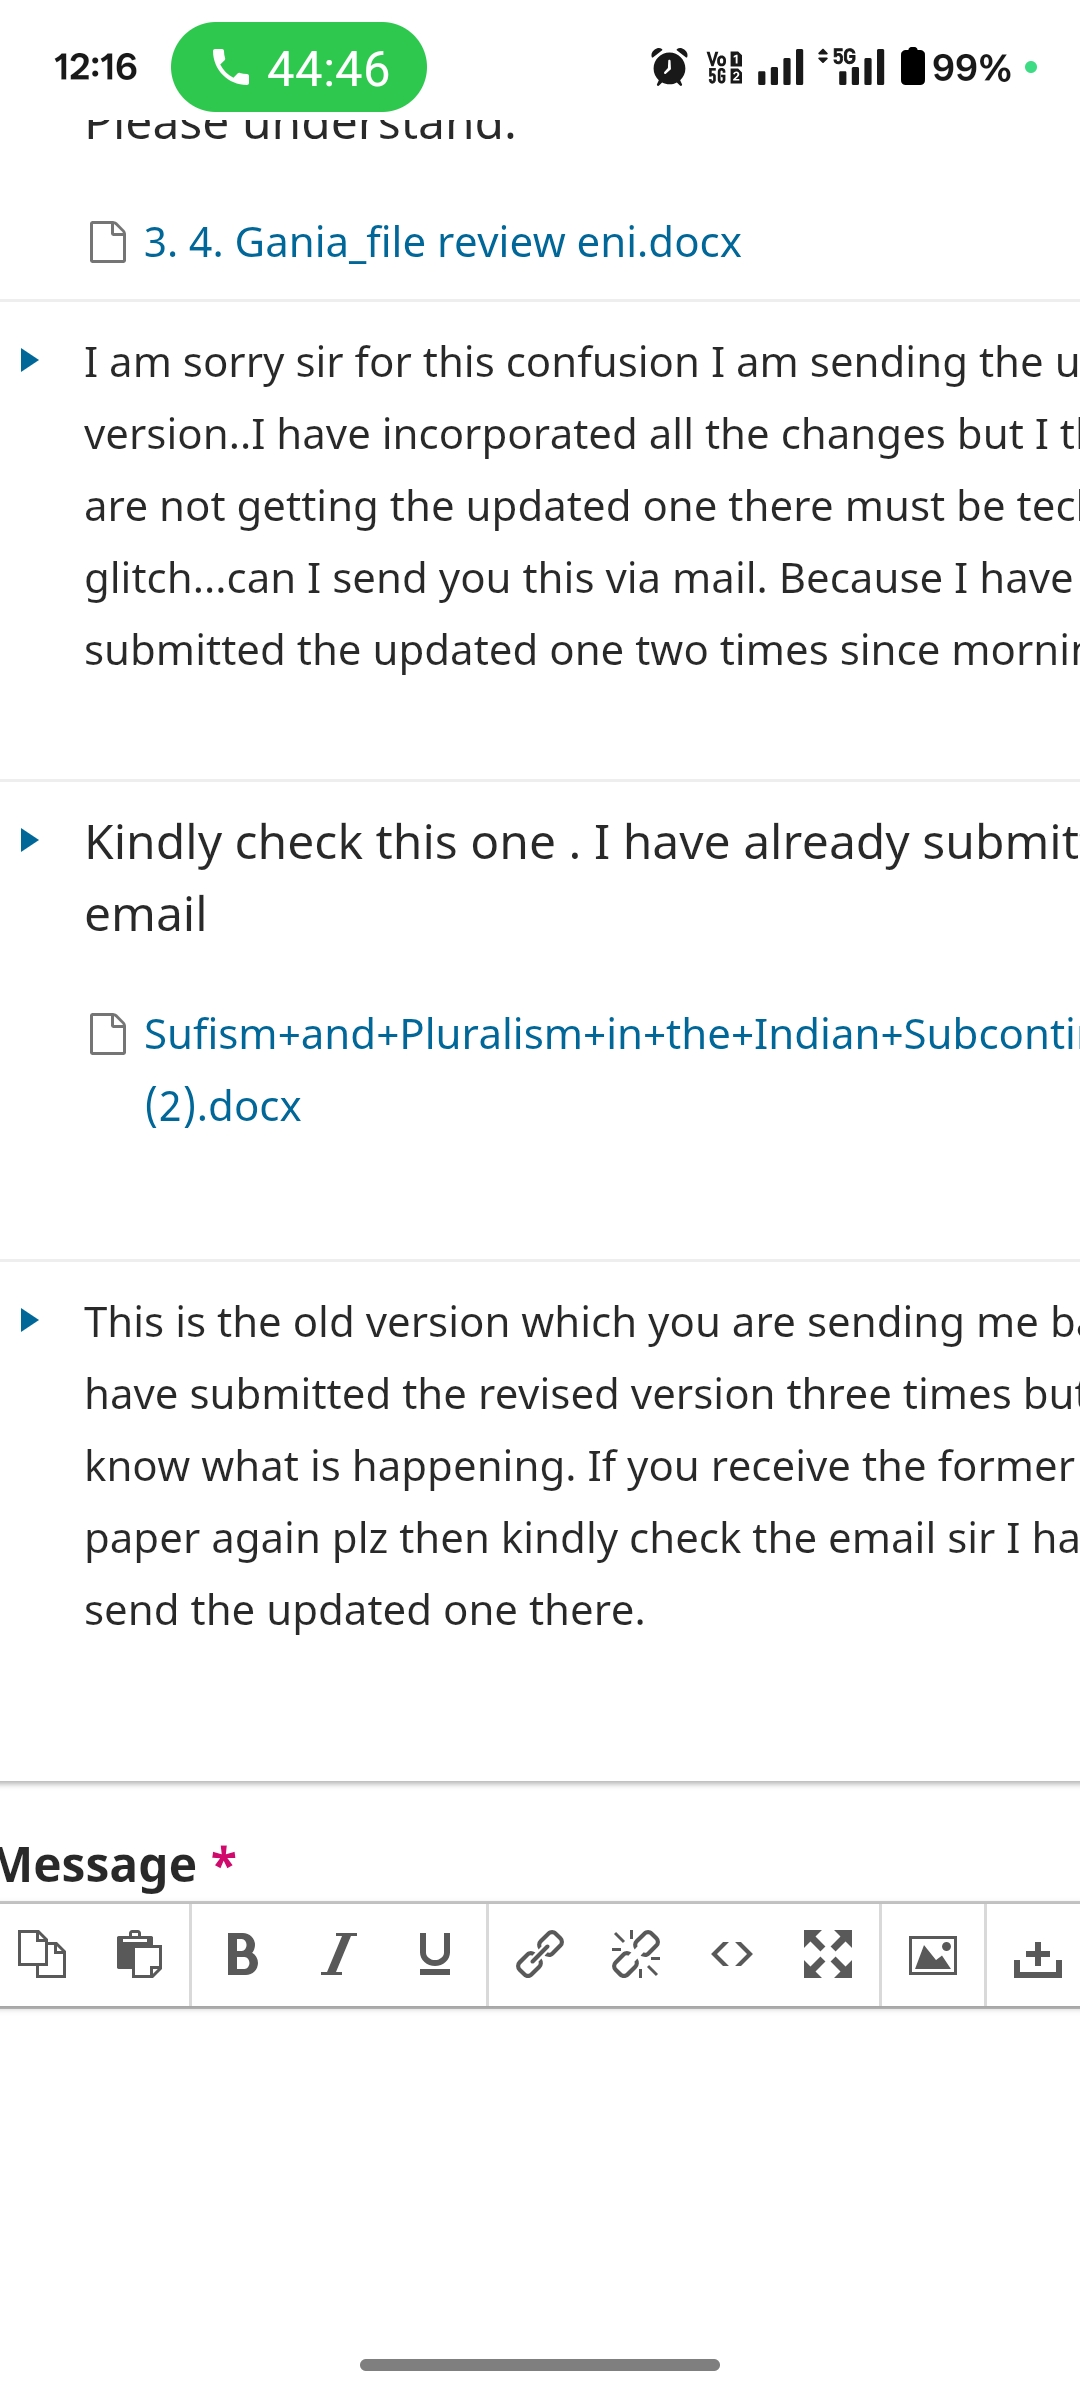Switch editor to fullscreen mode
Viewport: 1080px width, 2392px height.
[828, 1954]
